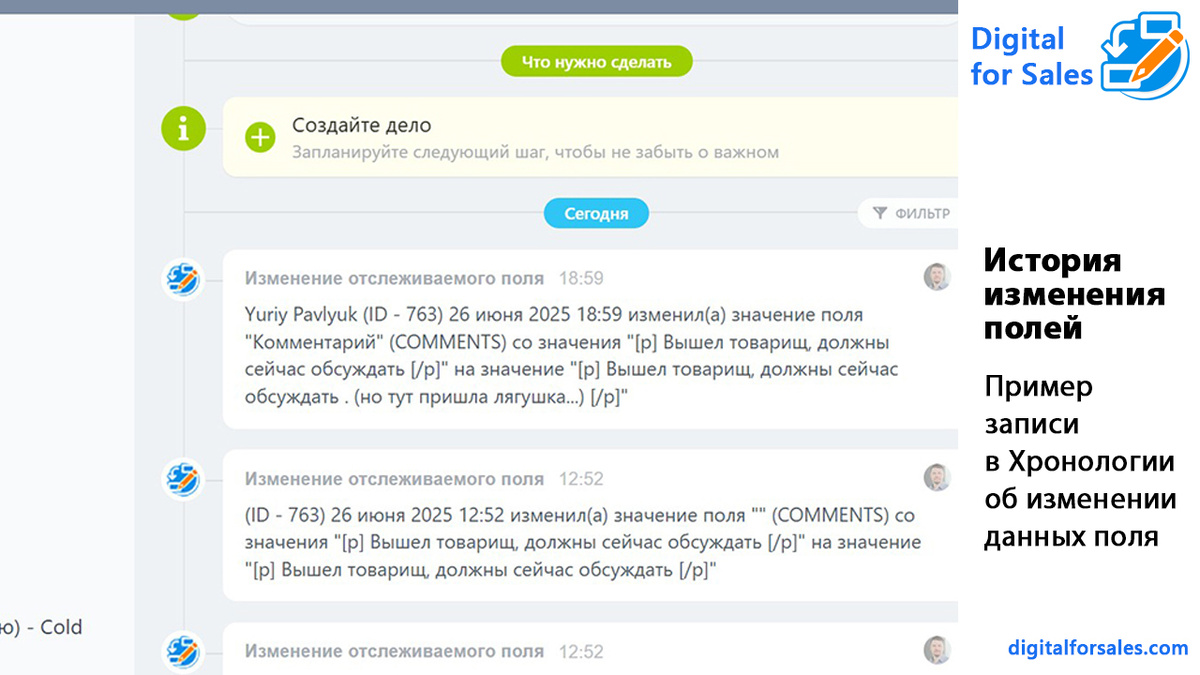Click the "Cold" stage label at bottom left

tap(62, 627)
